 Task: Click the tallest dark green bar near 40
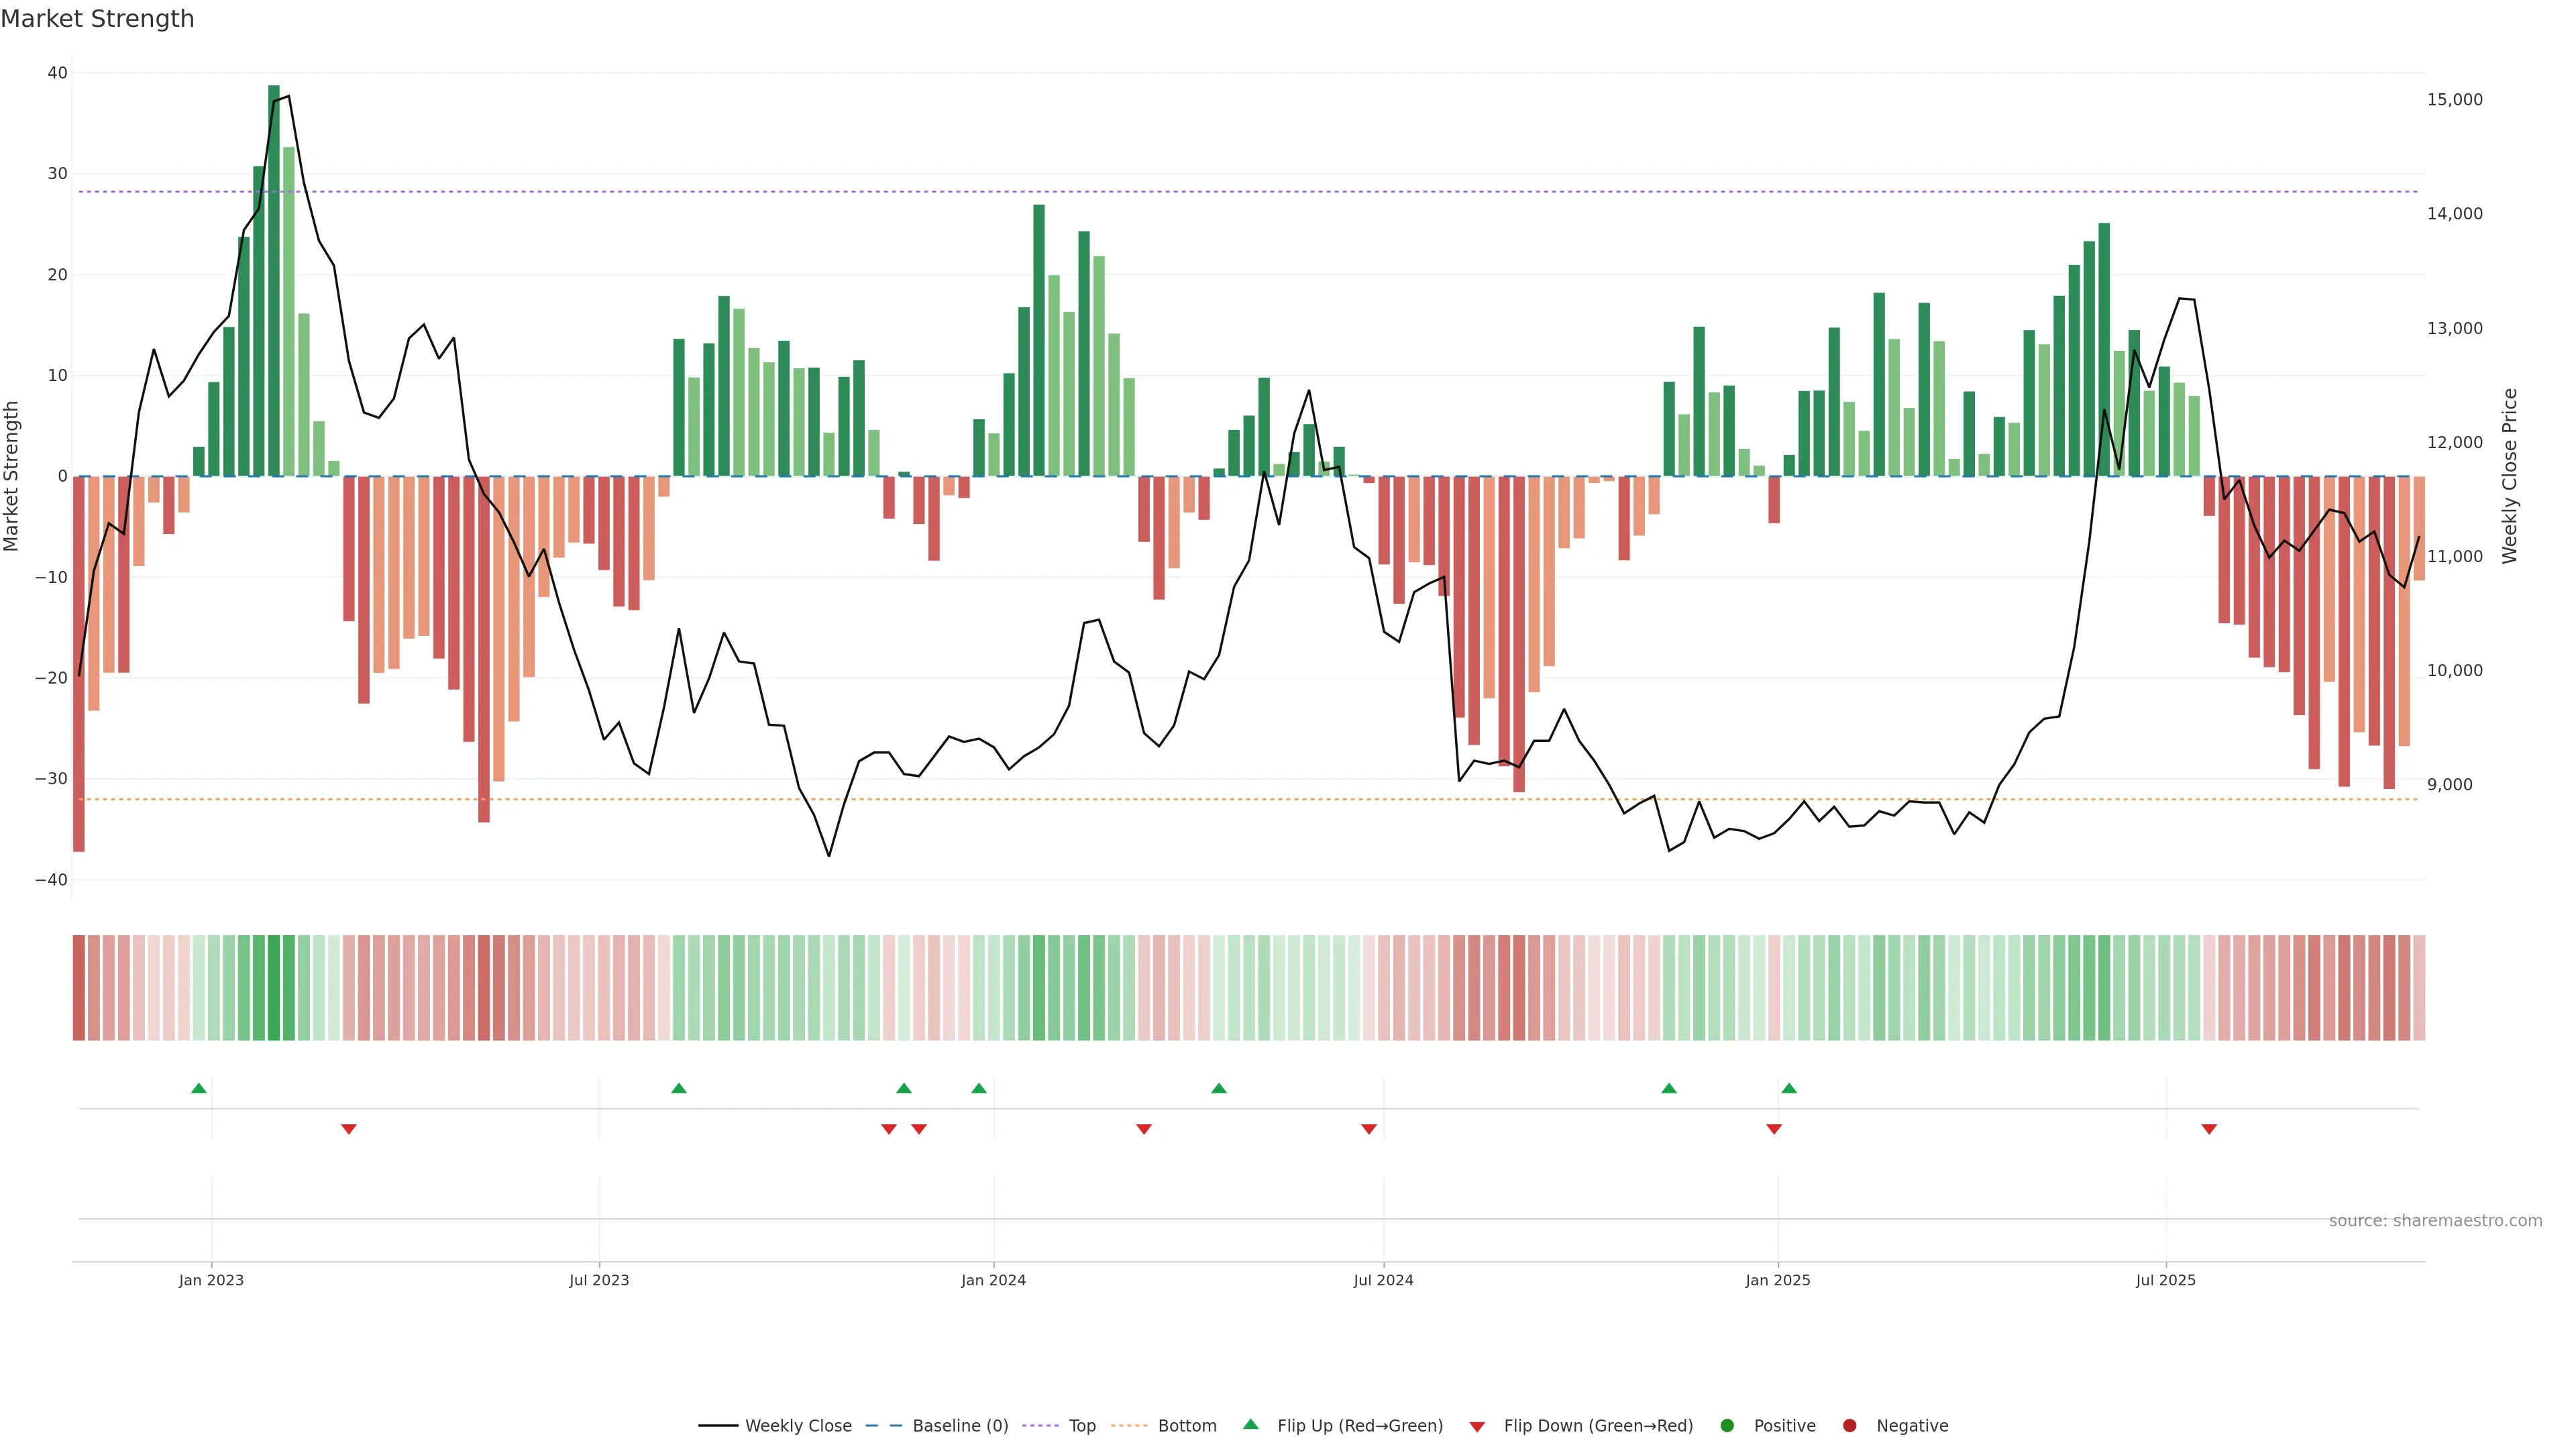click(274, 280)
